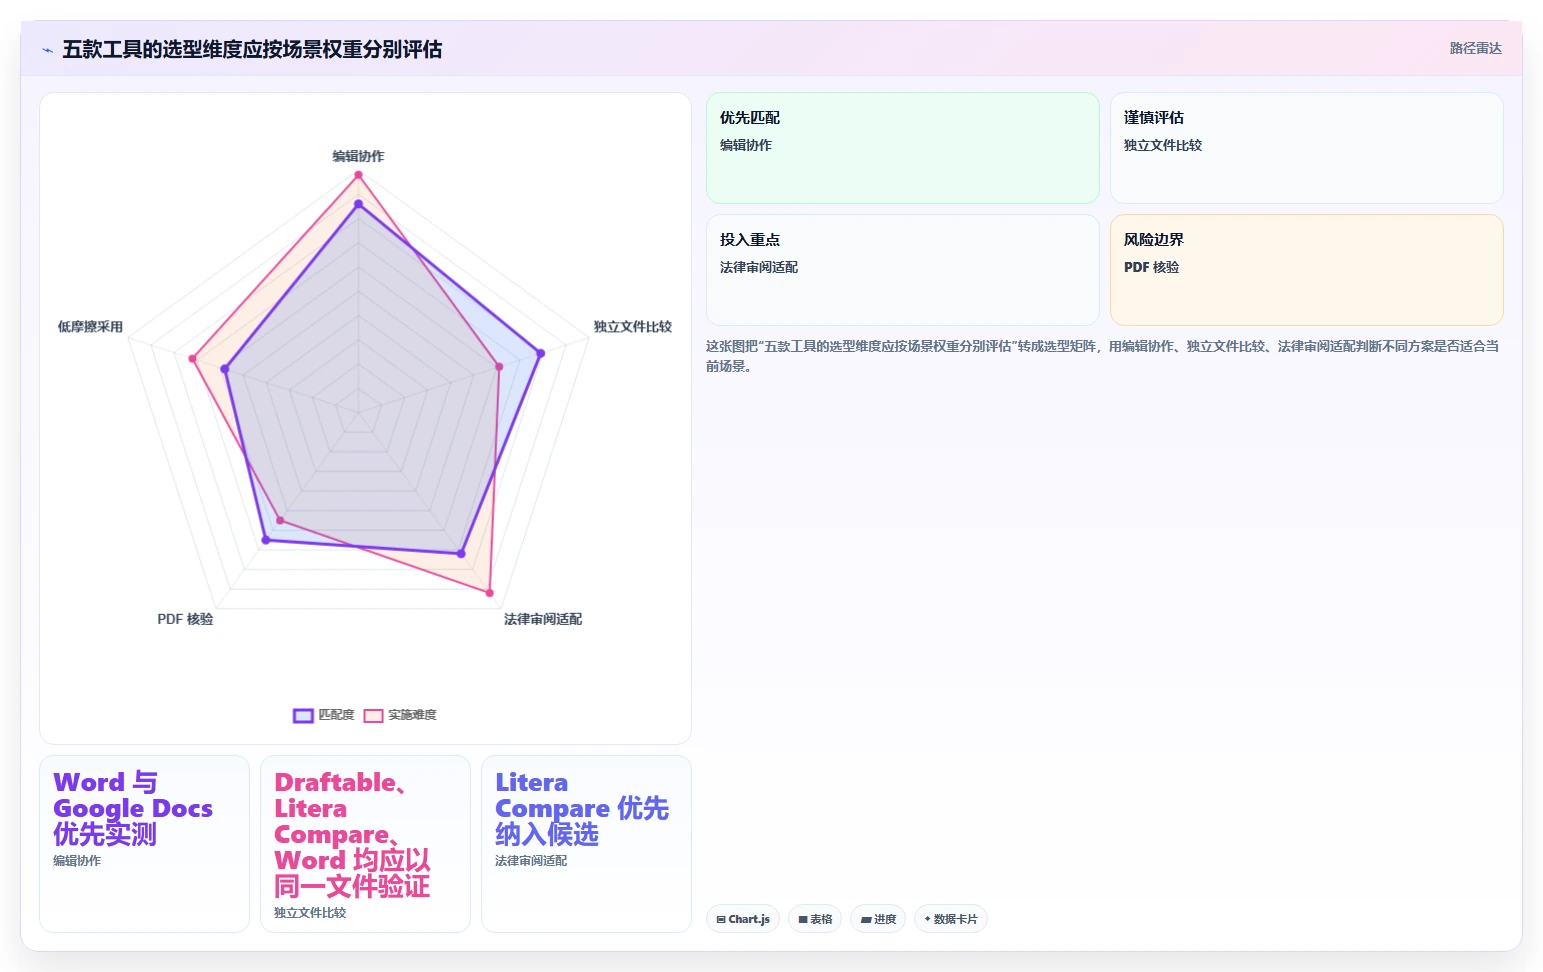Click the 低摩擦采用 radar axis label
Viewport: 1543px width, 972px height.
[90, 327]
